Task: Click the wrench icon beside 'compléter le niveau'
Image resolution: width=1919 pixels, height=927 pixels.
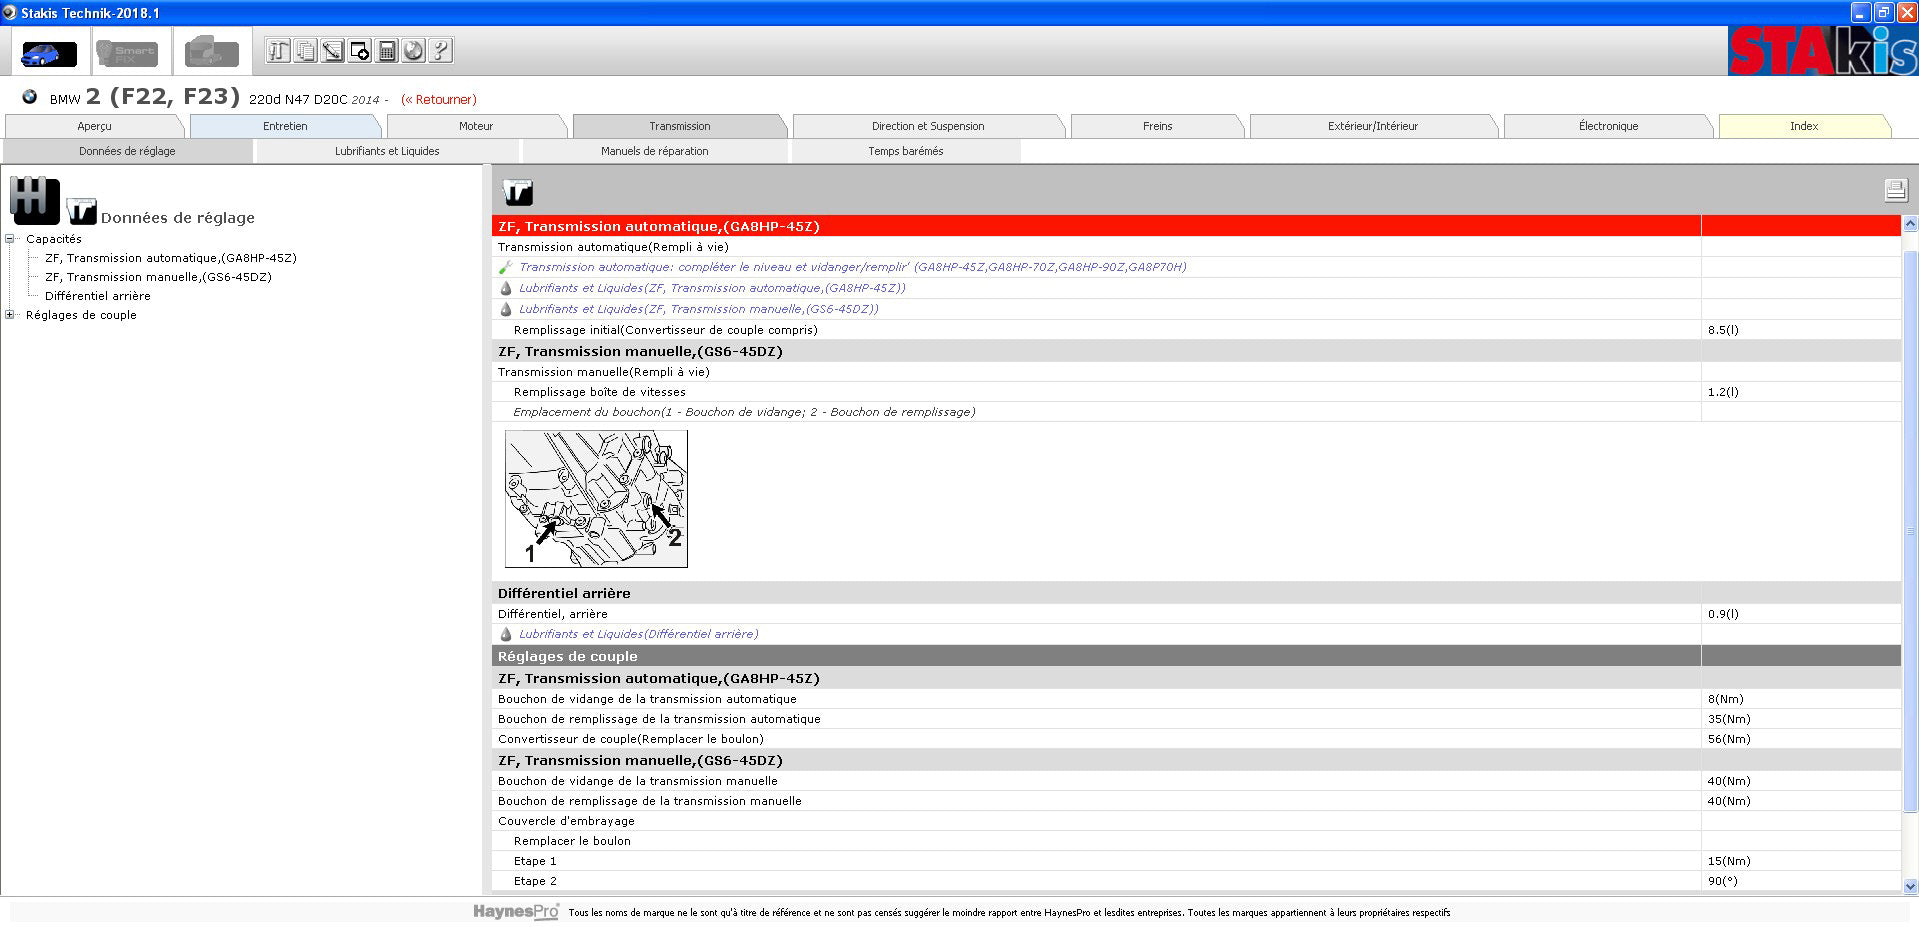Action: [x=506, y=267]
